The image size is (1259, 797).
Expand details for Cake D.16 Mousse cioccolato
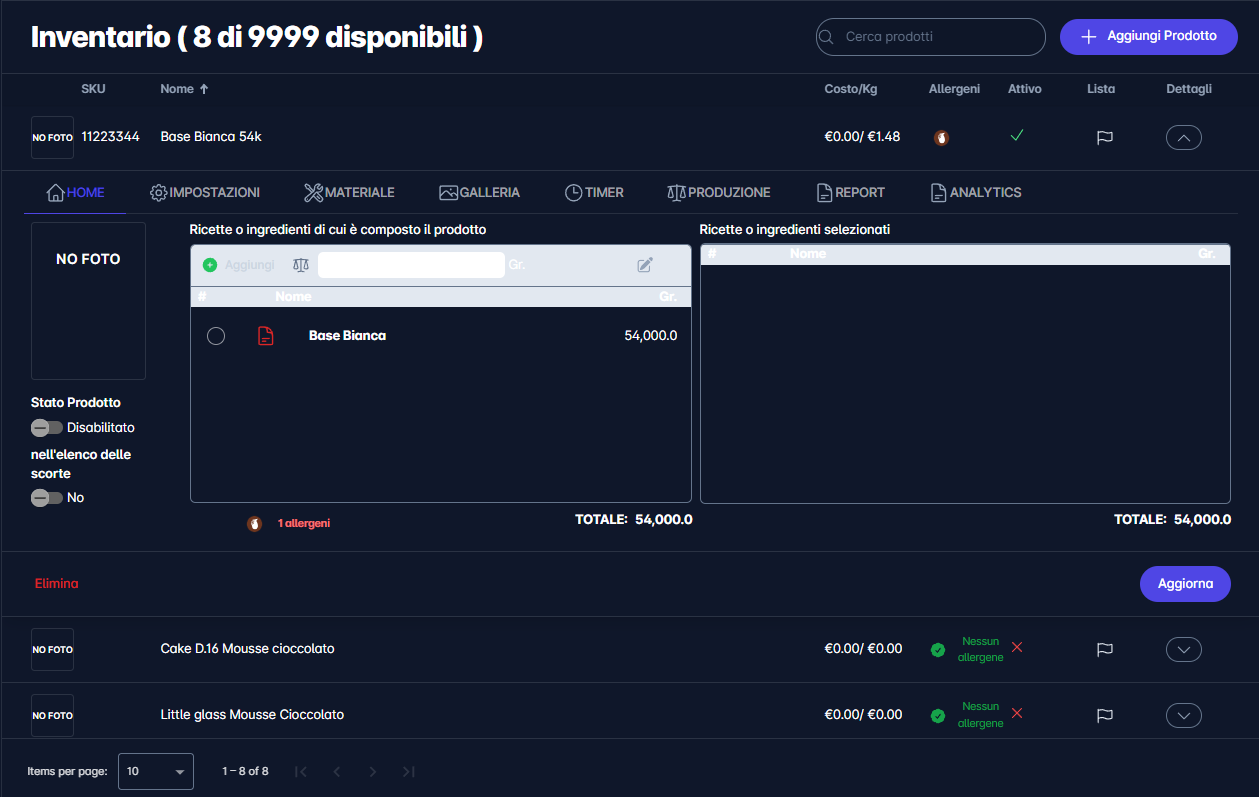pos(1184,650)
